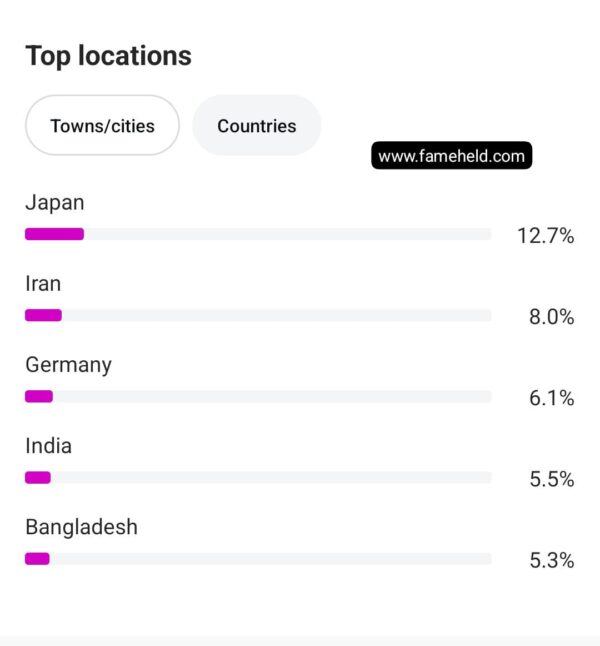Switch to the Towns/cities tab
The height and width of the screenshot is (646, 600).
pyautogui.click(x=102, y=126)
